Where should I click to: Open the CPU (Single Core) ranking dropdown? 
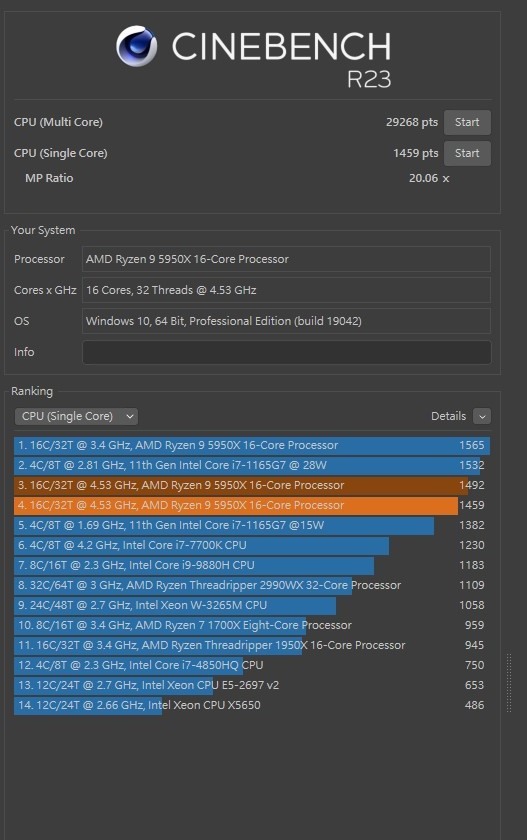pyautogui.click(x=76, y=416)
